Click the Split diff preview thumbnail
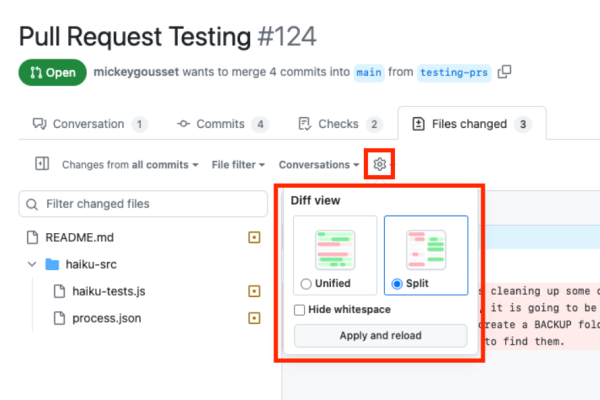The width and height of the screenshot is (600, 400). pyautogui.click(x=426, y=250)
